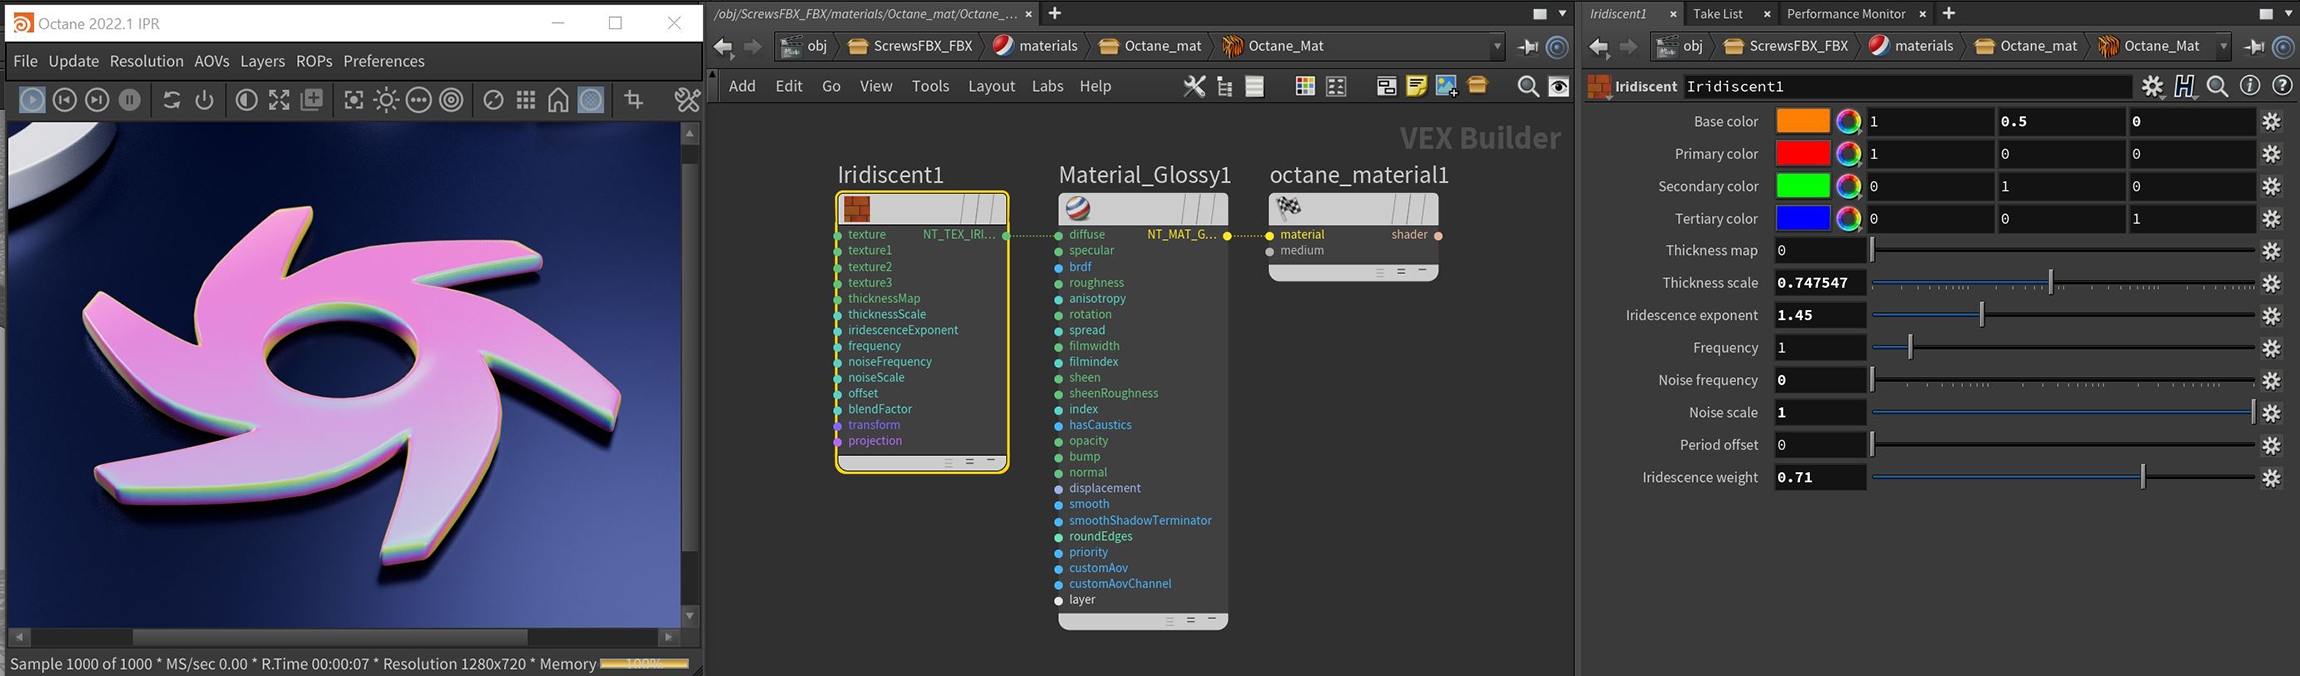Click the home icon in IPR toolbar
This screenshot has width=2300, height=676.
[x=558, y=100]
